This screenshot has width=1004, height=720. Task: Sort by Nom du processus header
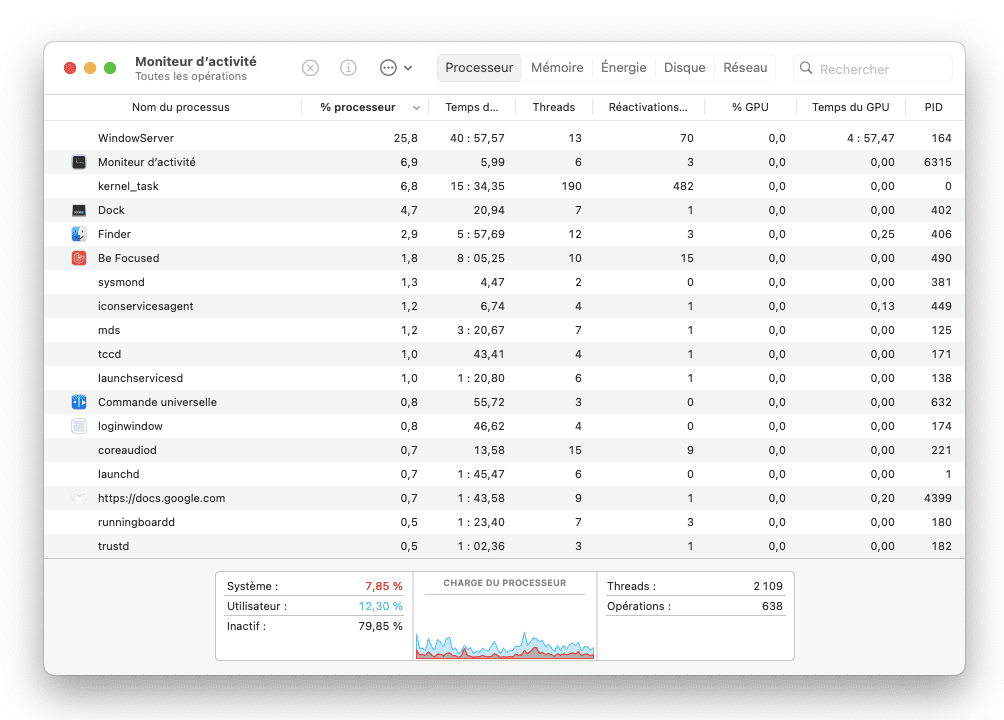coord(180,107)
